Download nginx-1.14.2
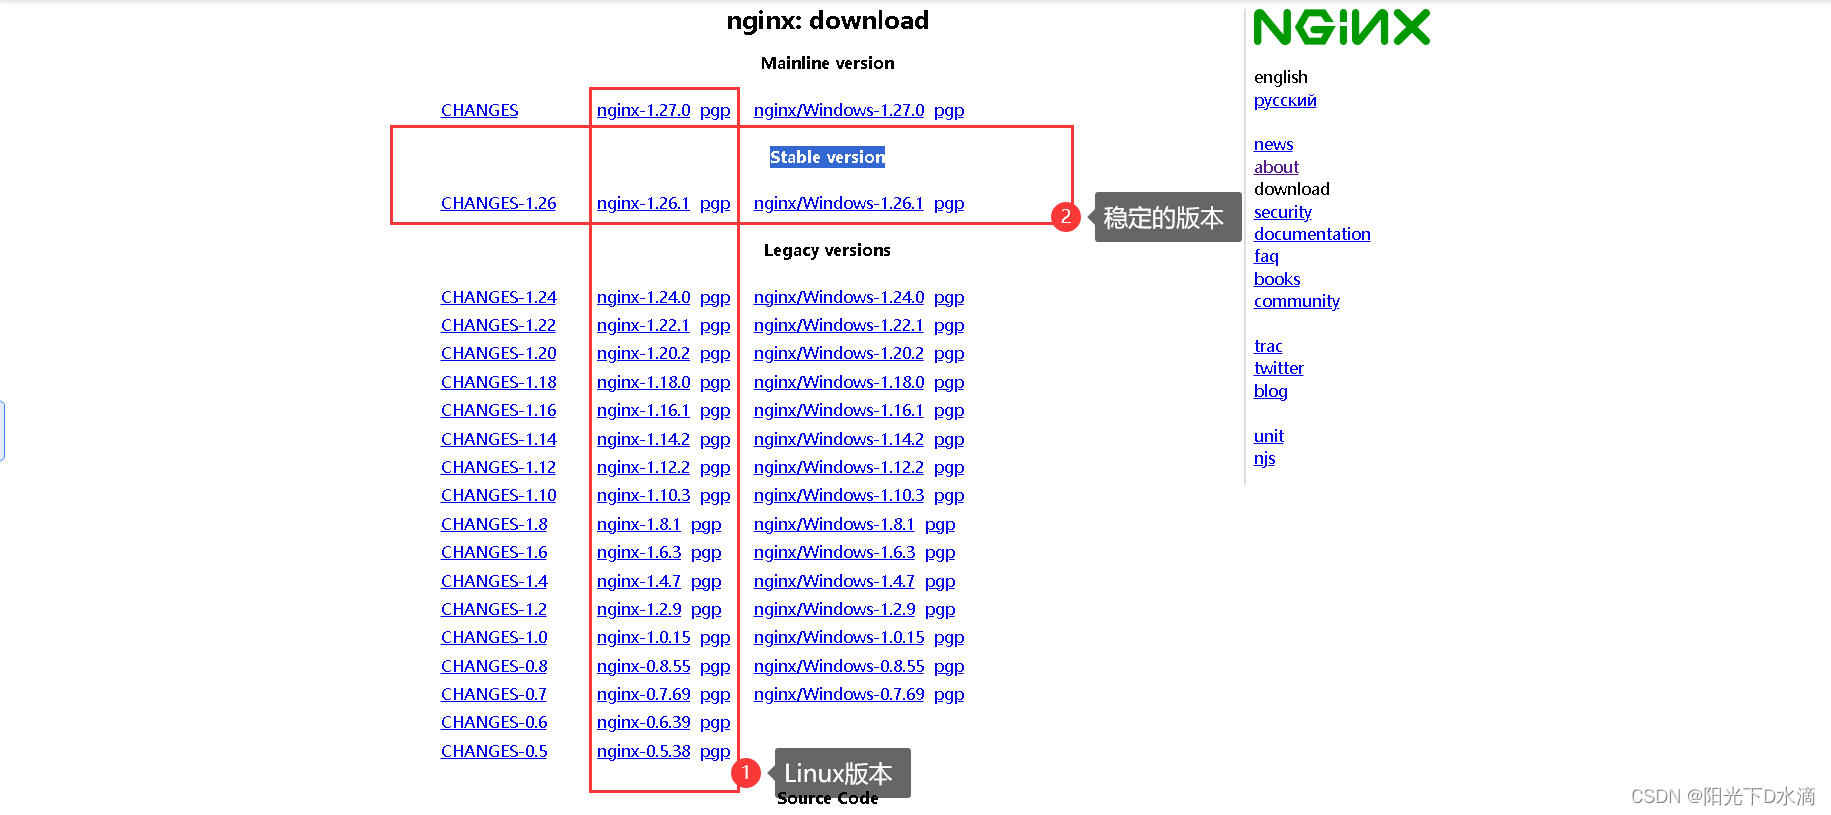The width and height of the screenshot is (1831, 815). coord(643,439)
